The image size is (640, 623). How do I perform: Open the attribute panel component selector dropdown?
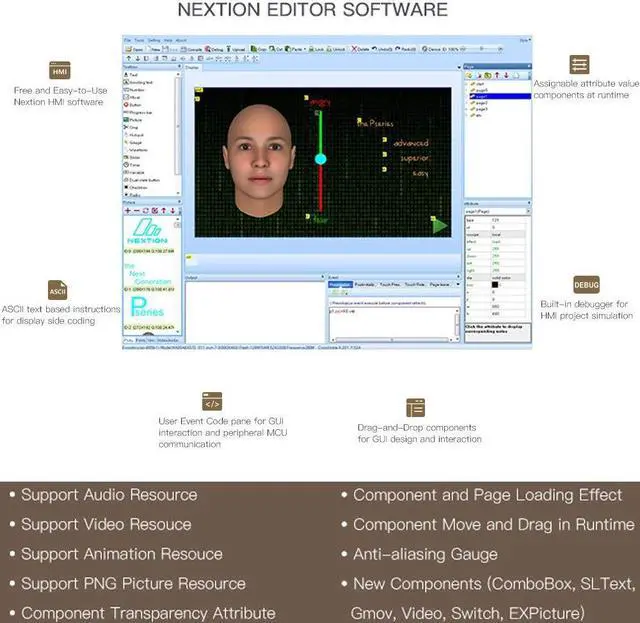[526, 213]
